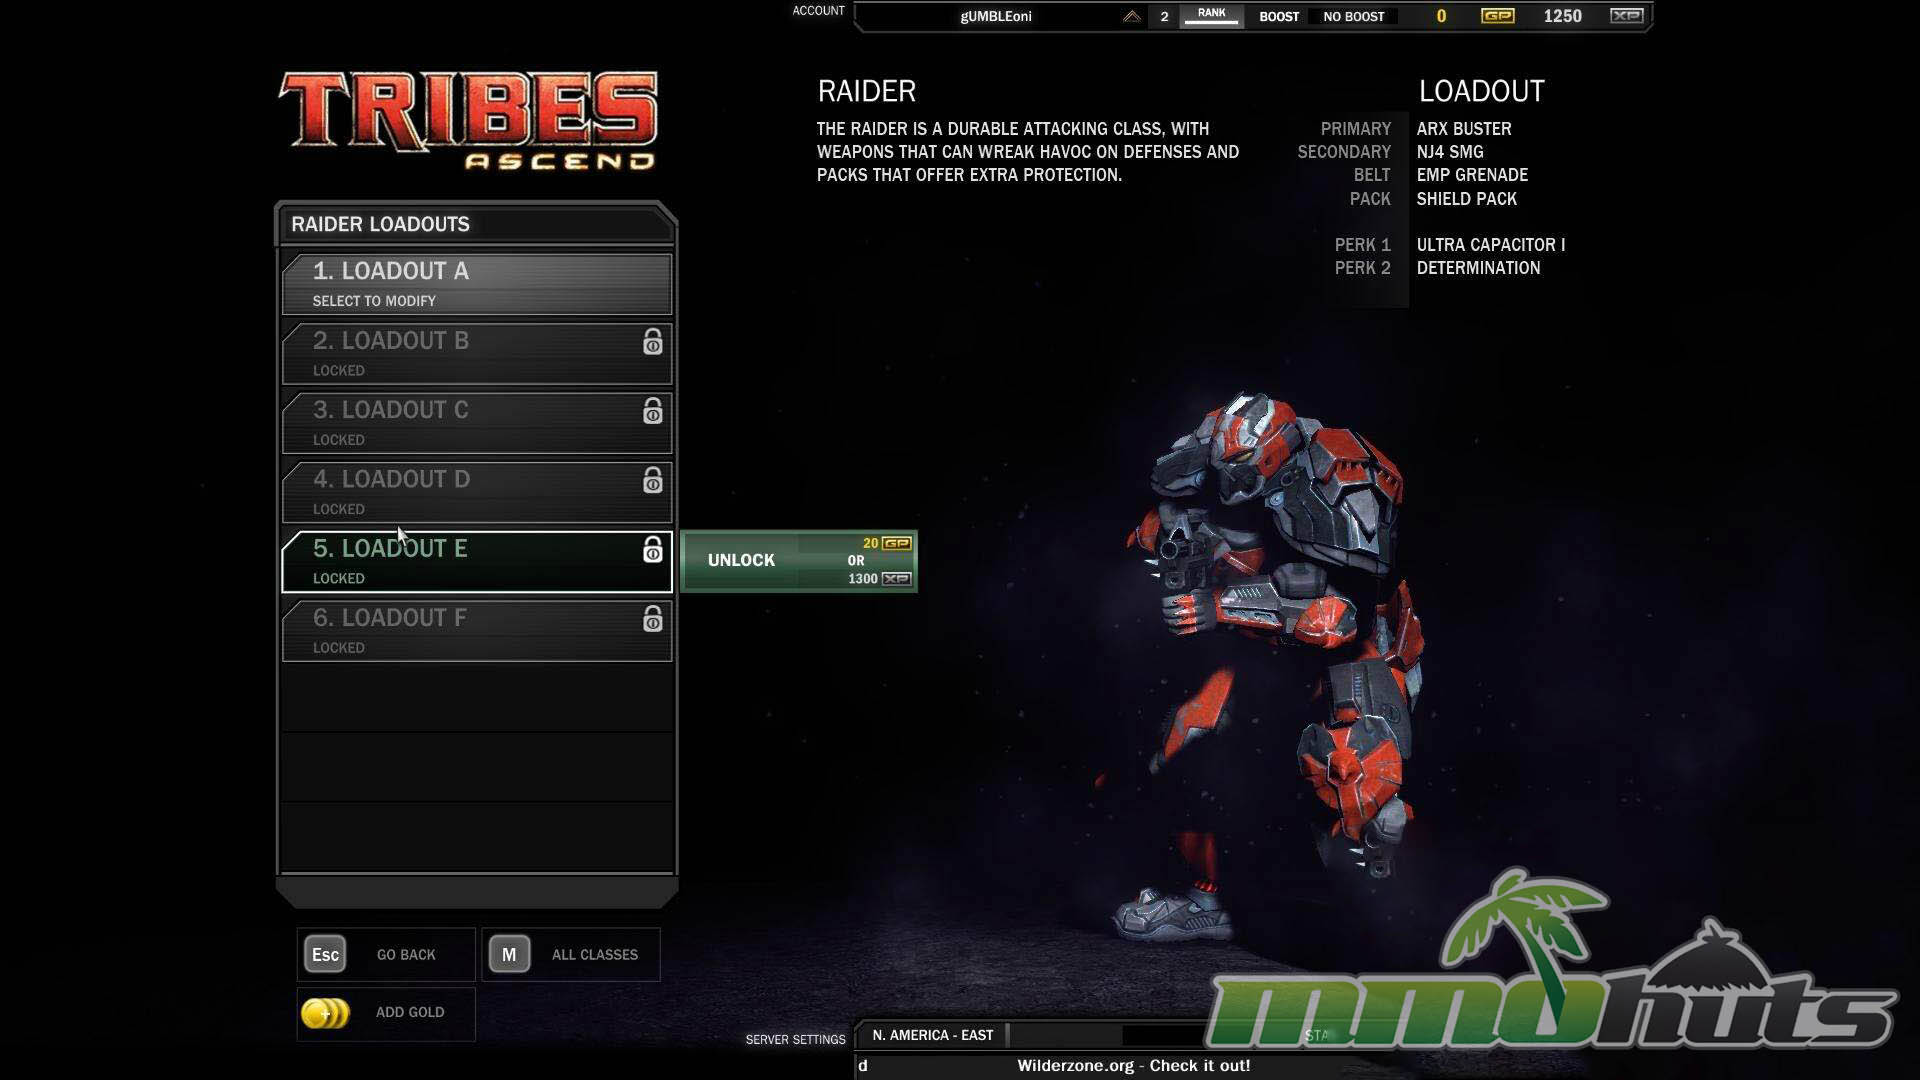1920x1080 pixels.
Task: Select the locked Loadout E row
Action: tap(476, 562)
